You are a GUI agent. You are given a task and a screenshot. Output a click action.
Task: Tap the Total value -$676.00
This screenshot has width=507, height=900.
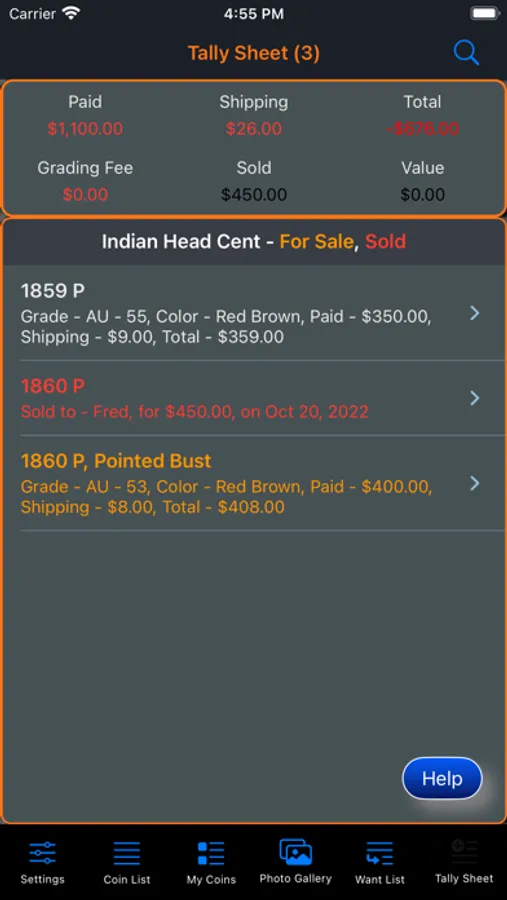click(x=423, y=129)
